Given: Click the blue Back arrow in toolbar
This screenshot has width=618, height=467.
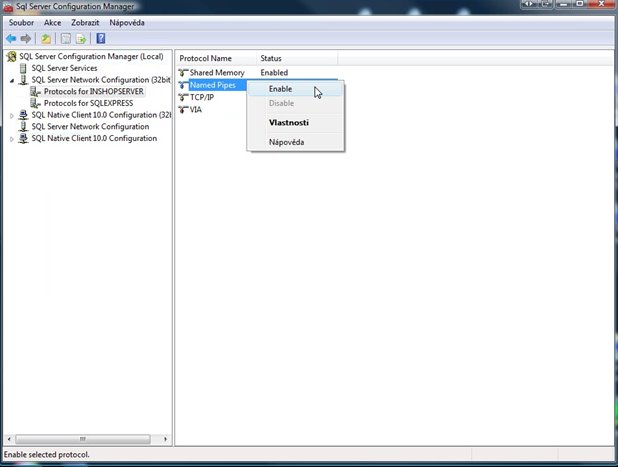Looking at the screenshot, I should 11,39.
